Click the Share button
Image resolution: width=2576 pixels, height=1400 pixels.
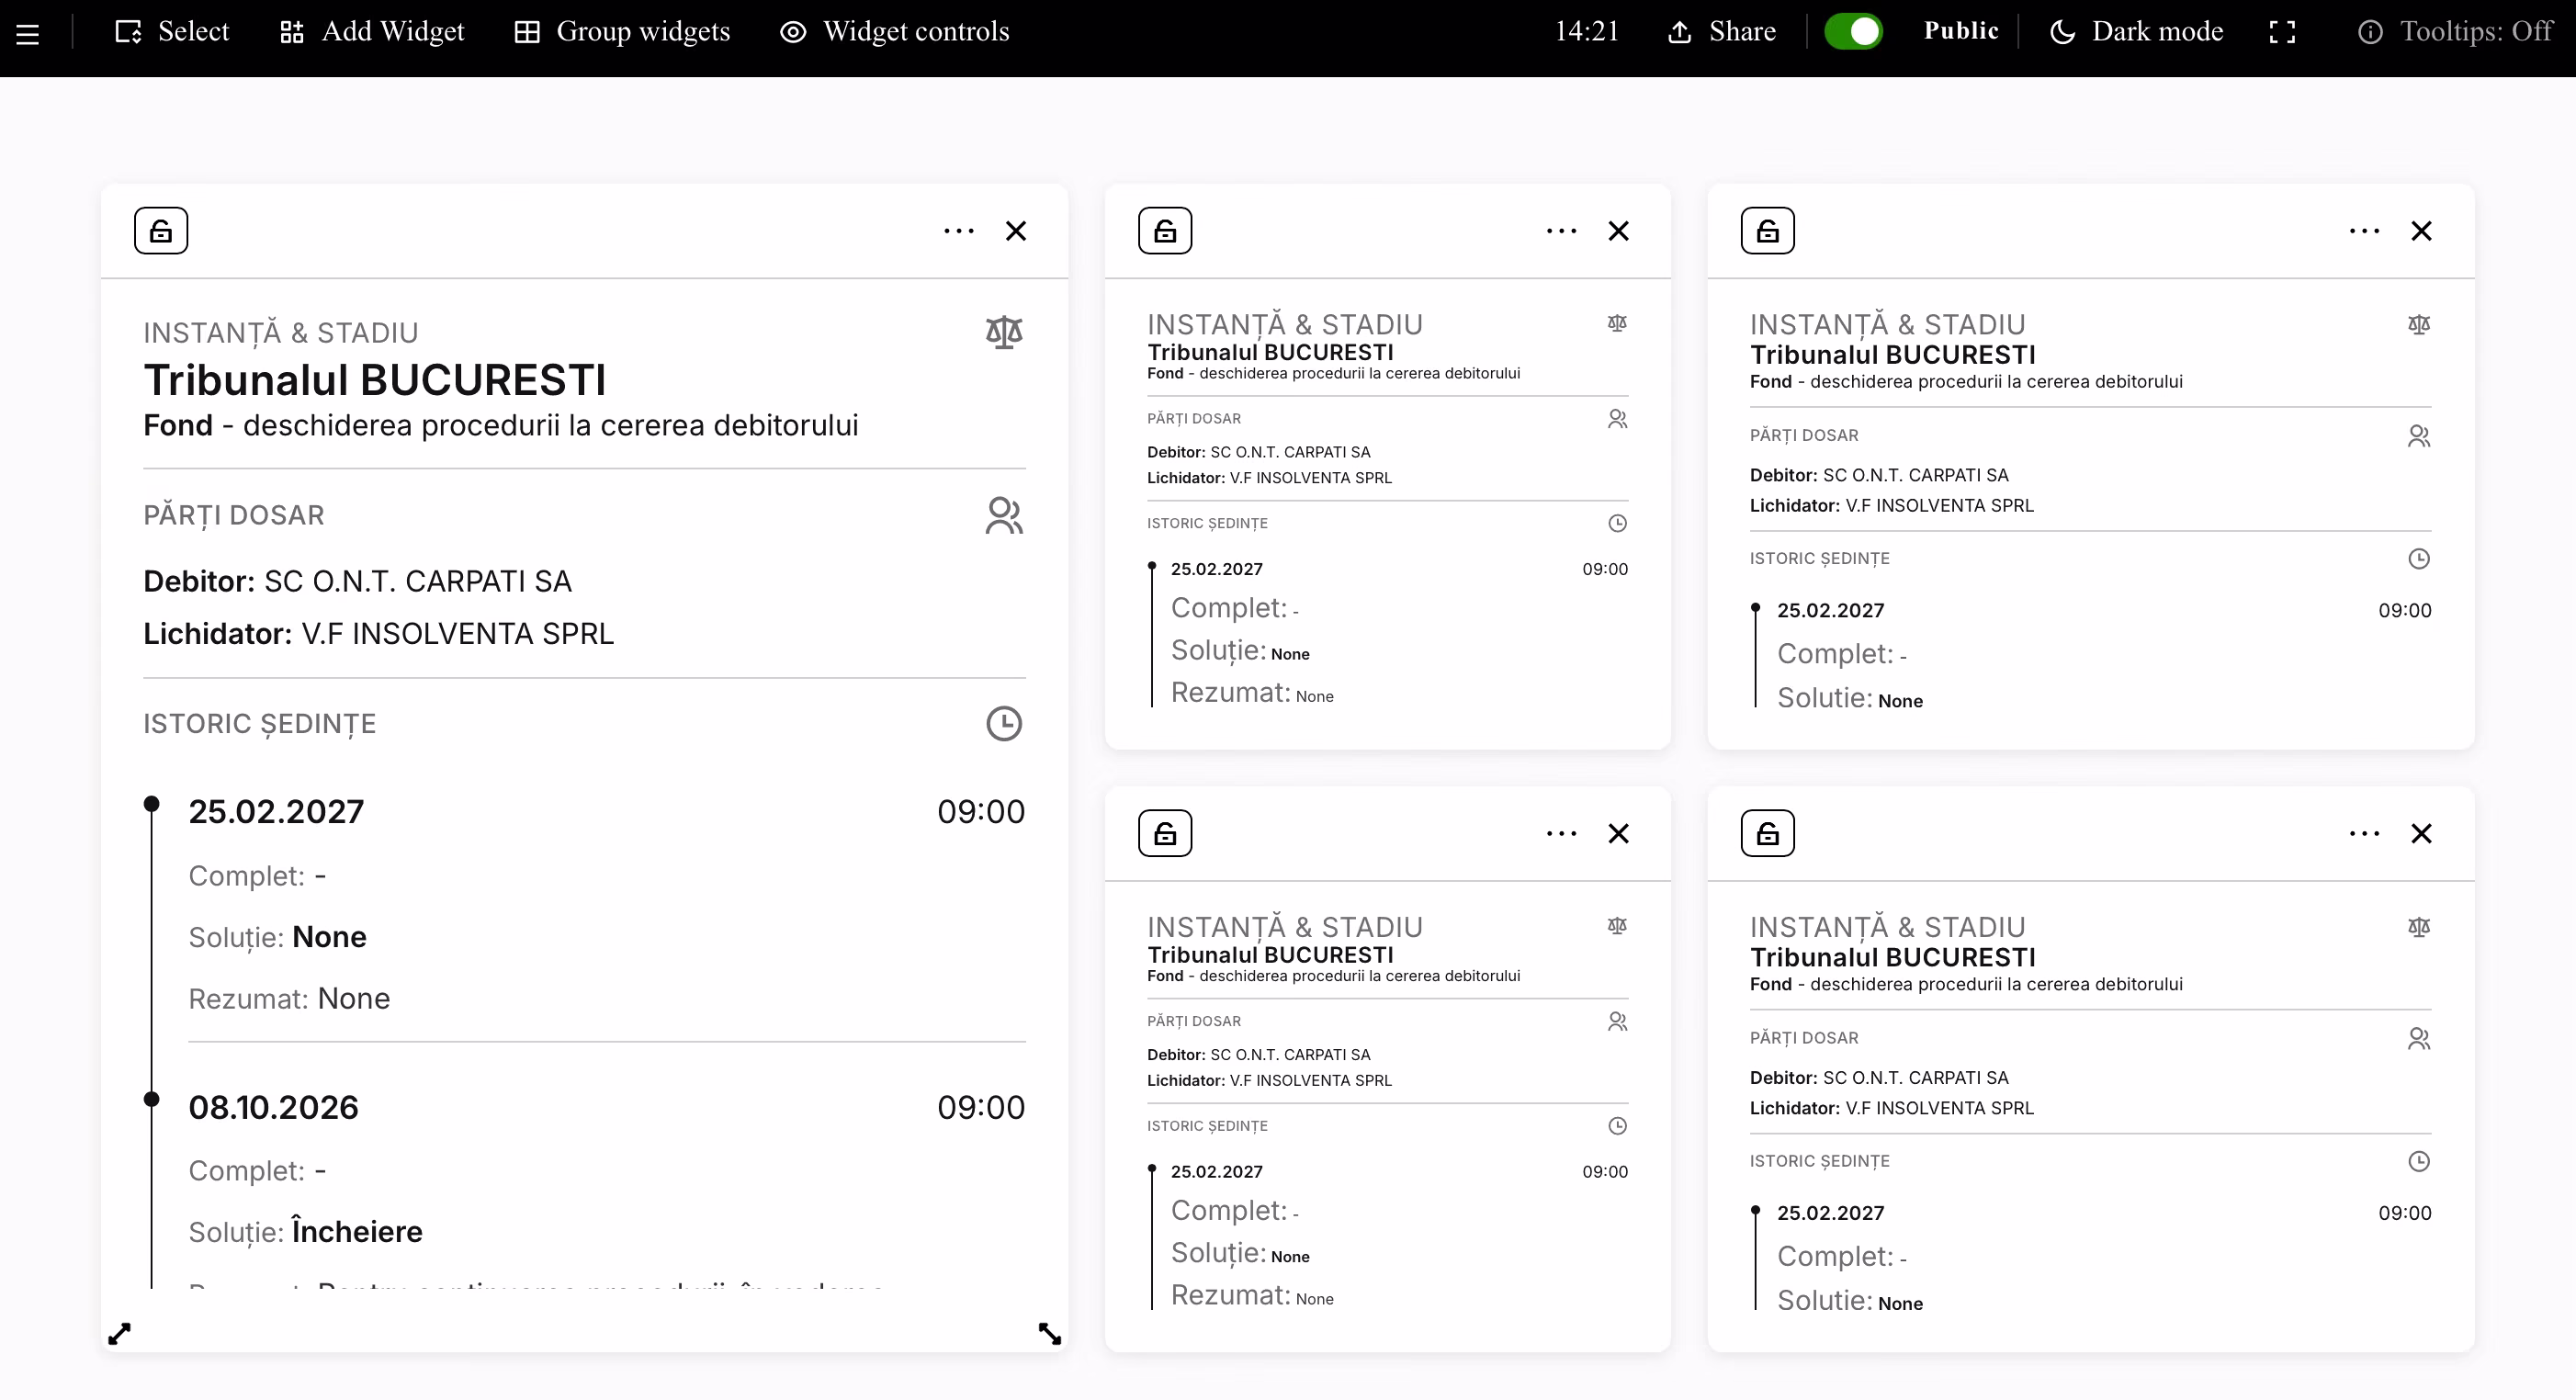pyautogui.click(x=1722, y=32)
